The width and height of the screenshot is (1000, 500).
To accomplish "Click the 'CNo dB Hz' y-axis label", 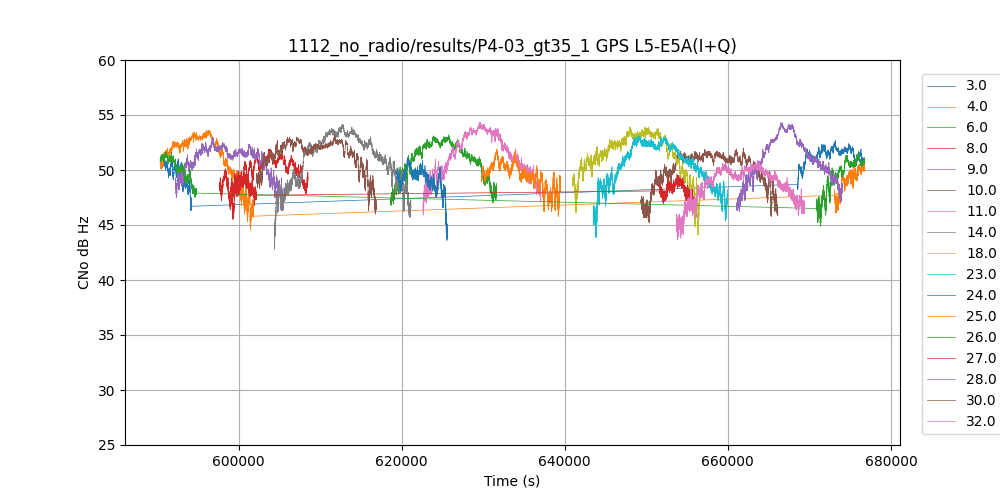I will pos(84,252).
